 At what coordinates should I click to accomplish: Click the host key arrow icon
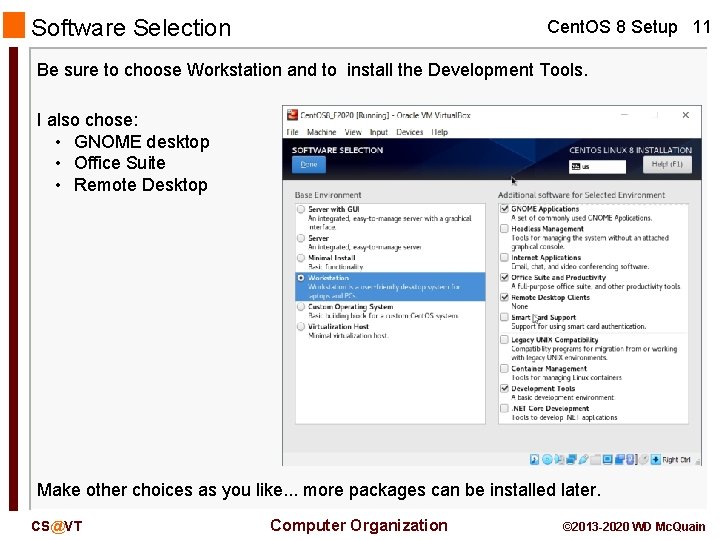point(656,460)
